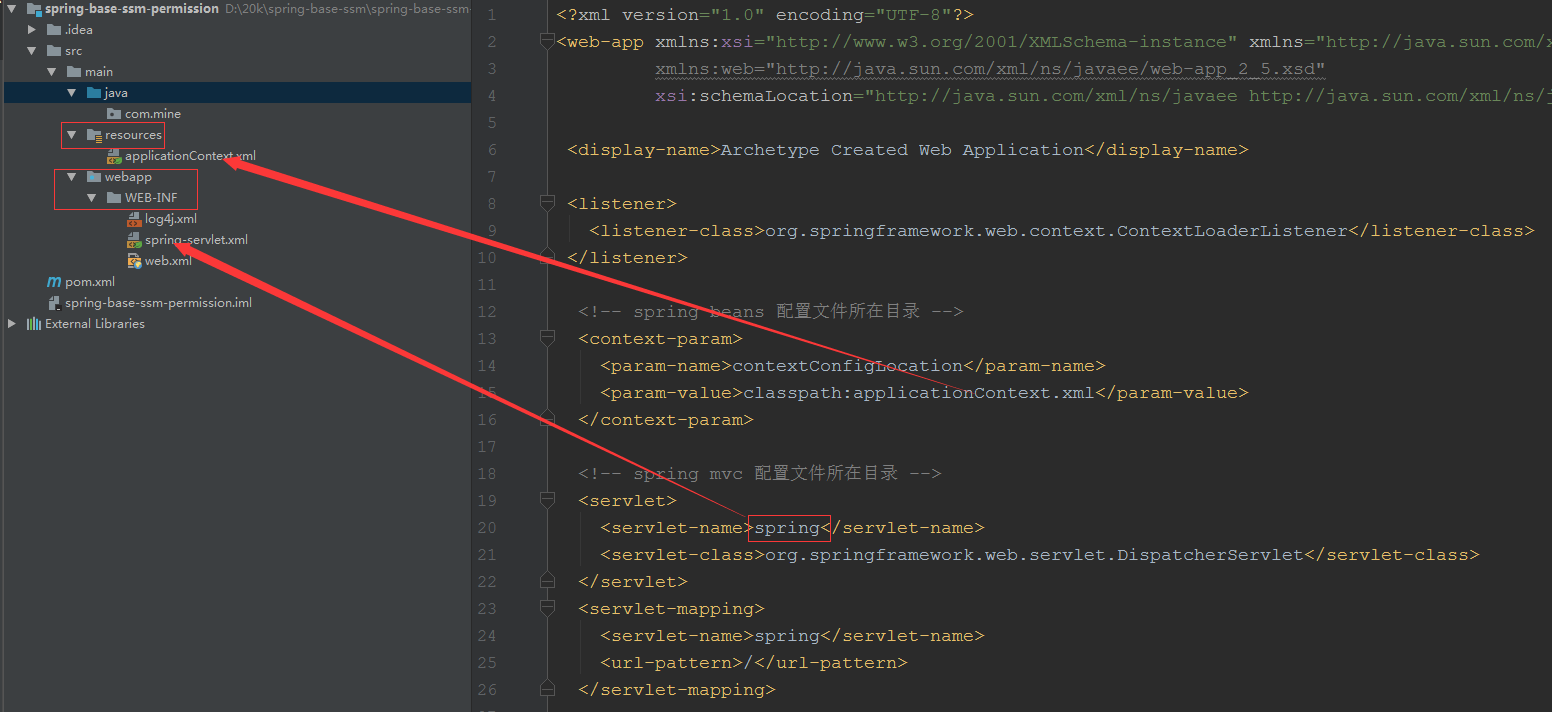Collapse the main folder arrow
The width and height of the screenshot is (1552, 712).
tap(51, 72)
